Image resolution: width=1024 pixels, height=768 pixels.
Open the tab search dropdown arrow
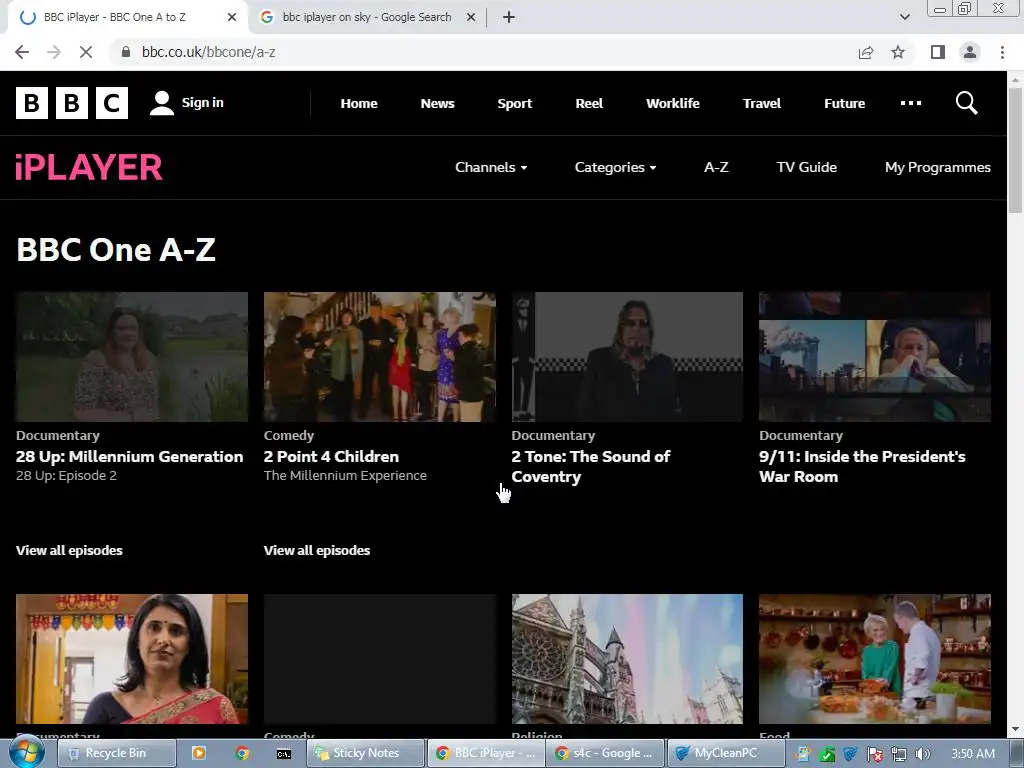click(904, 18)
